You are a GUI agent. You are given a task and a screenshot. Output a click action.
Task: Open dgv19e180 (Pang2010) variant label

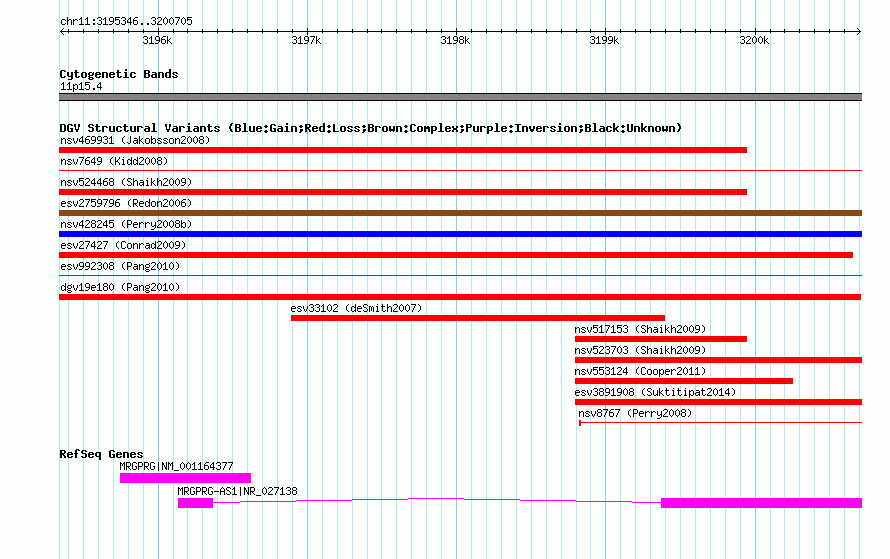click(x=120, y=287)
